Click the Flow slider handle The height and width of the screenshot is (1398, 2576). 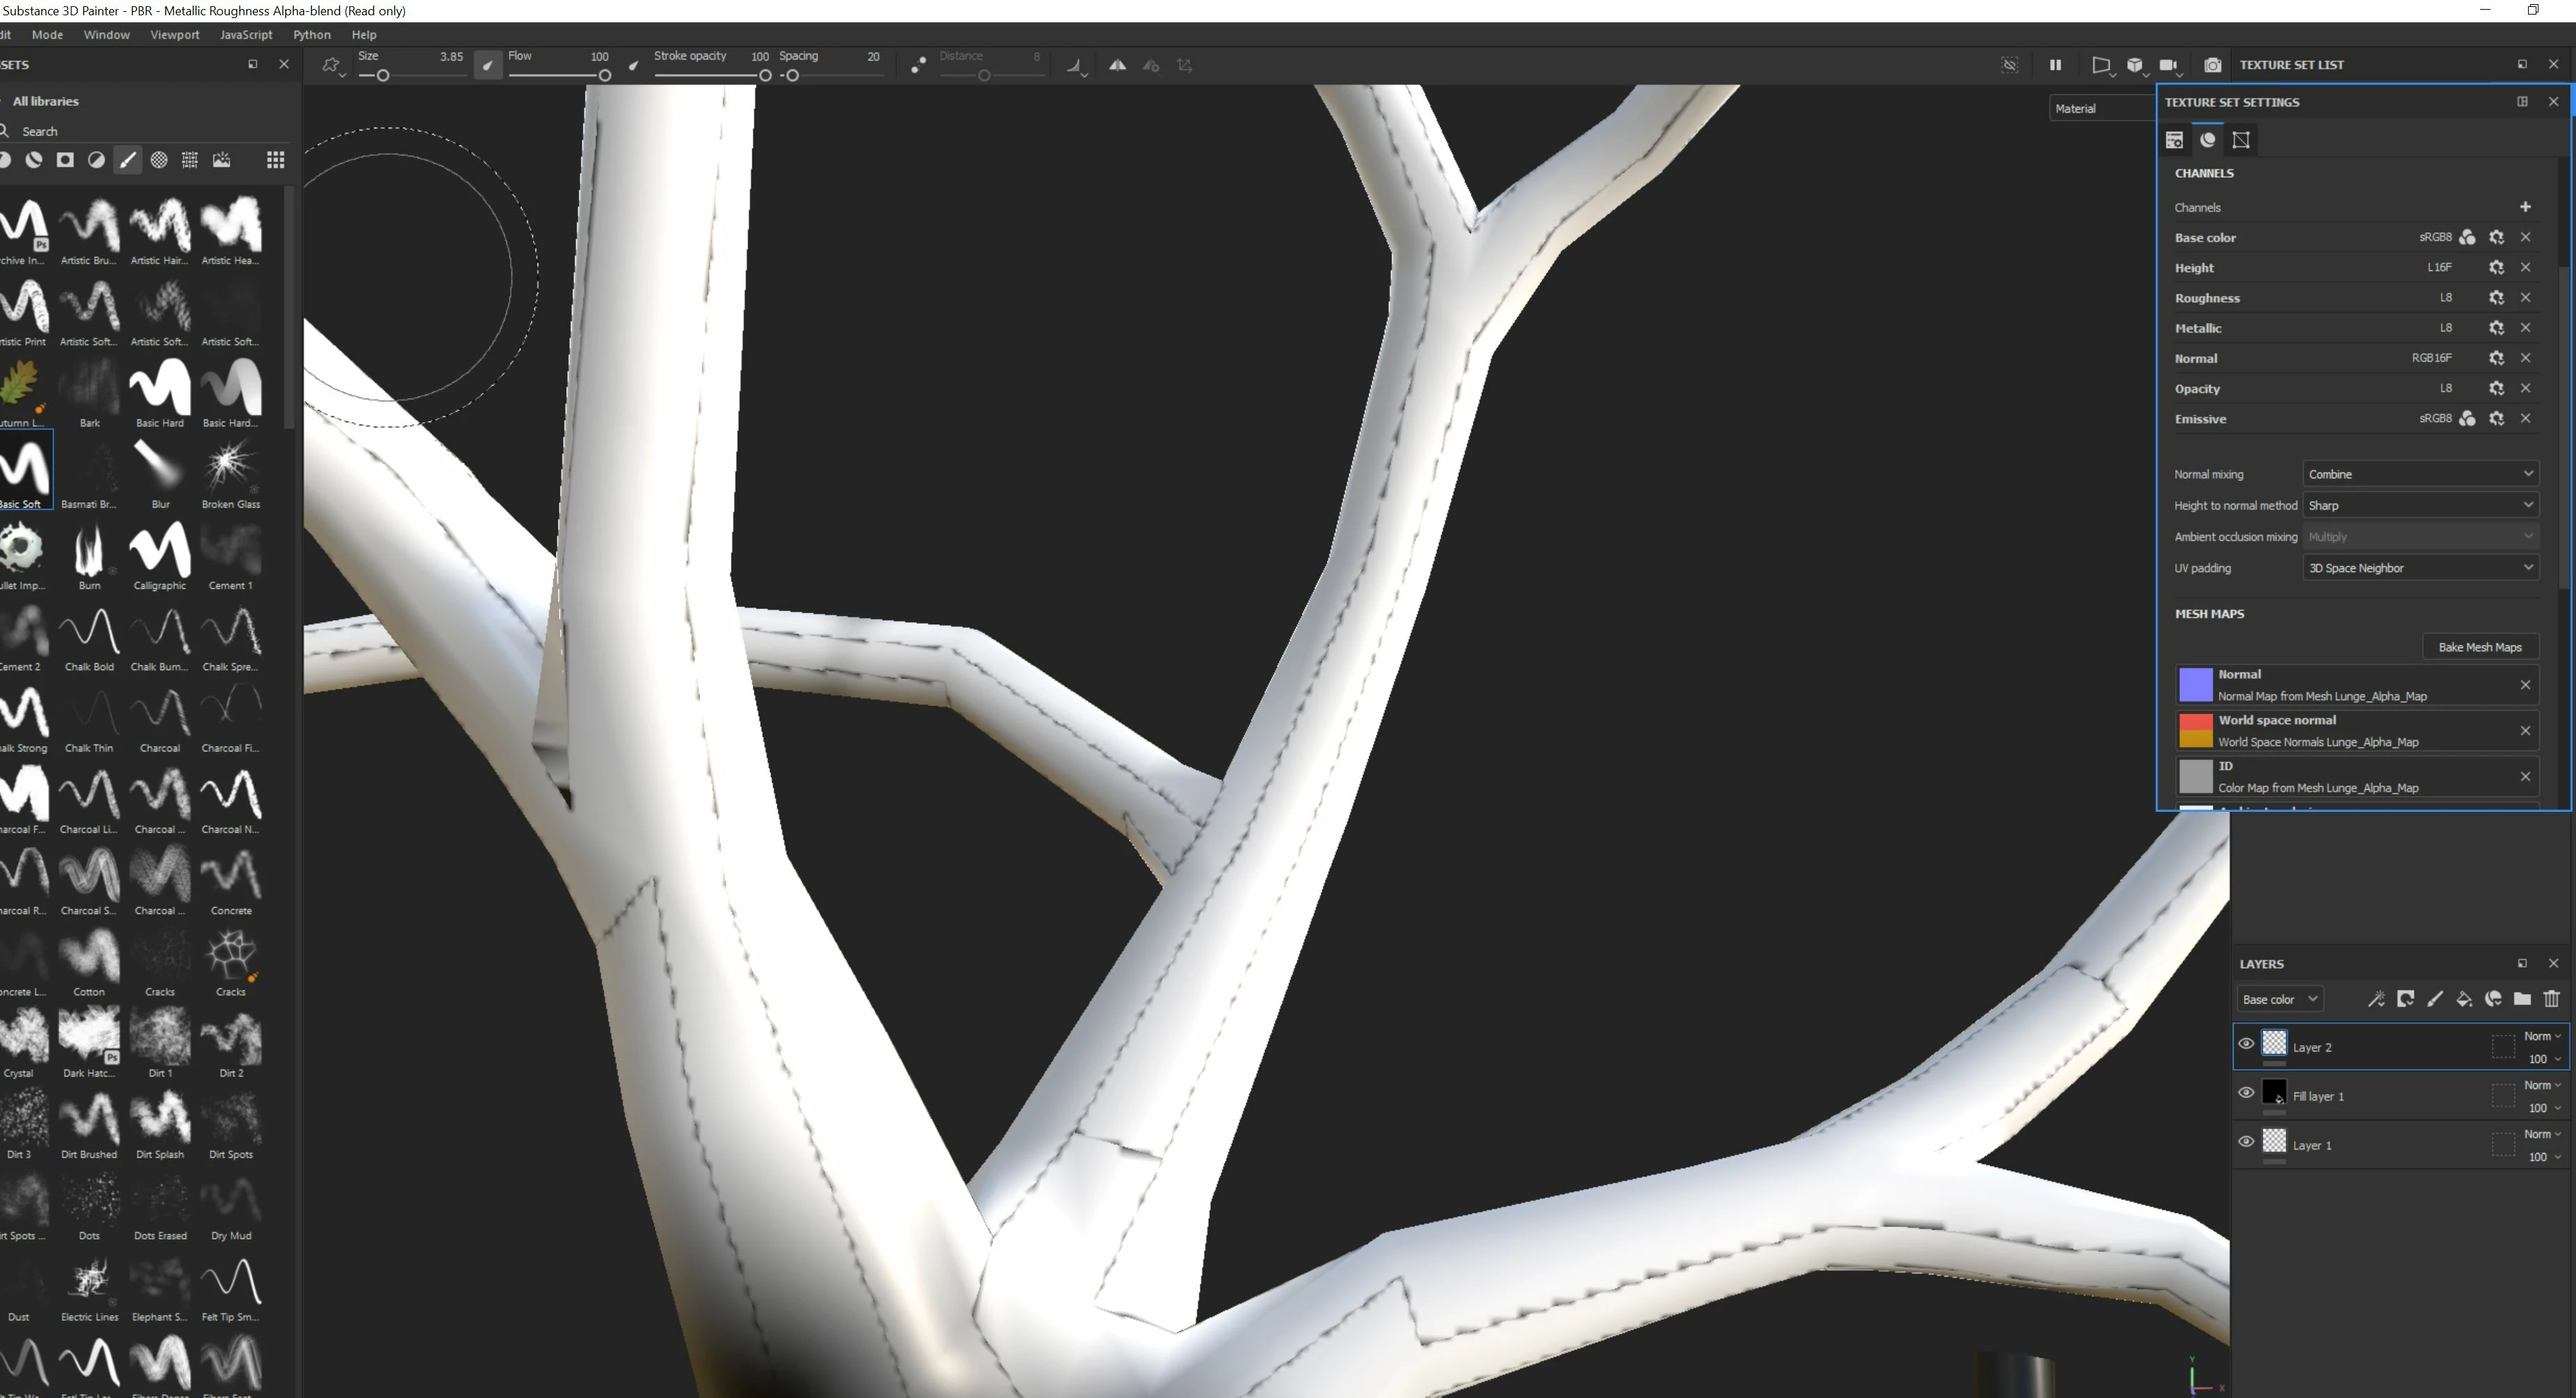604,76
